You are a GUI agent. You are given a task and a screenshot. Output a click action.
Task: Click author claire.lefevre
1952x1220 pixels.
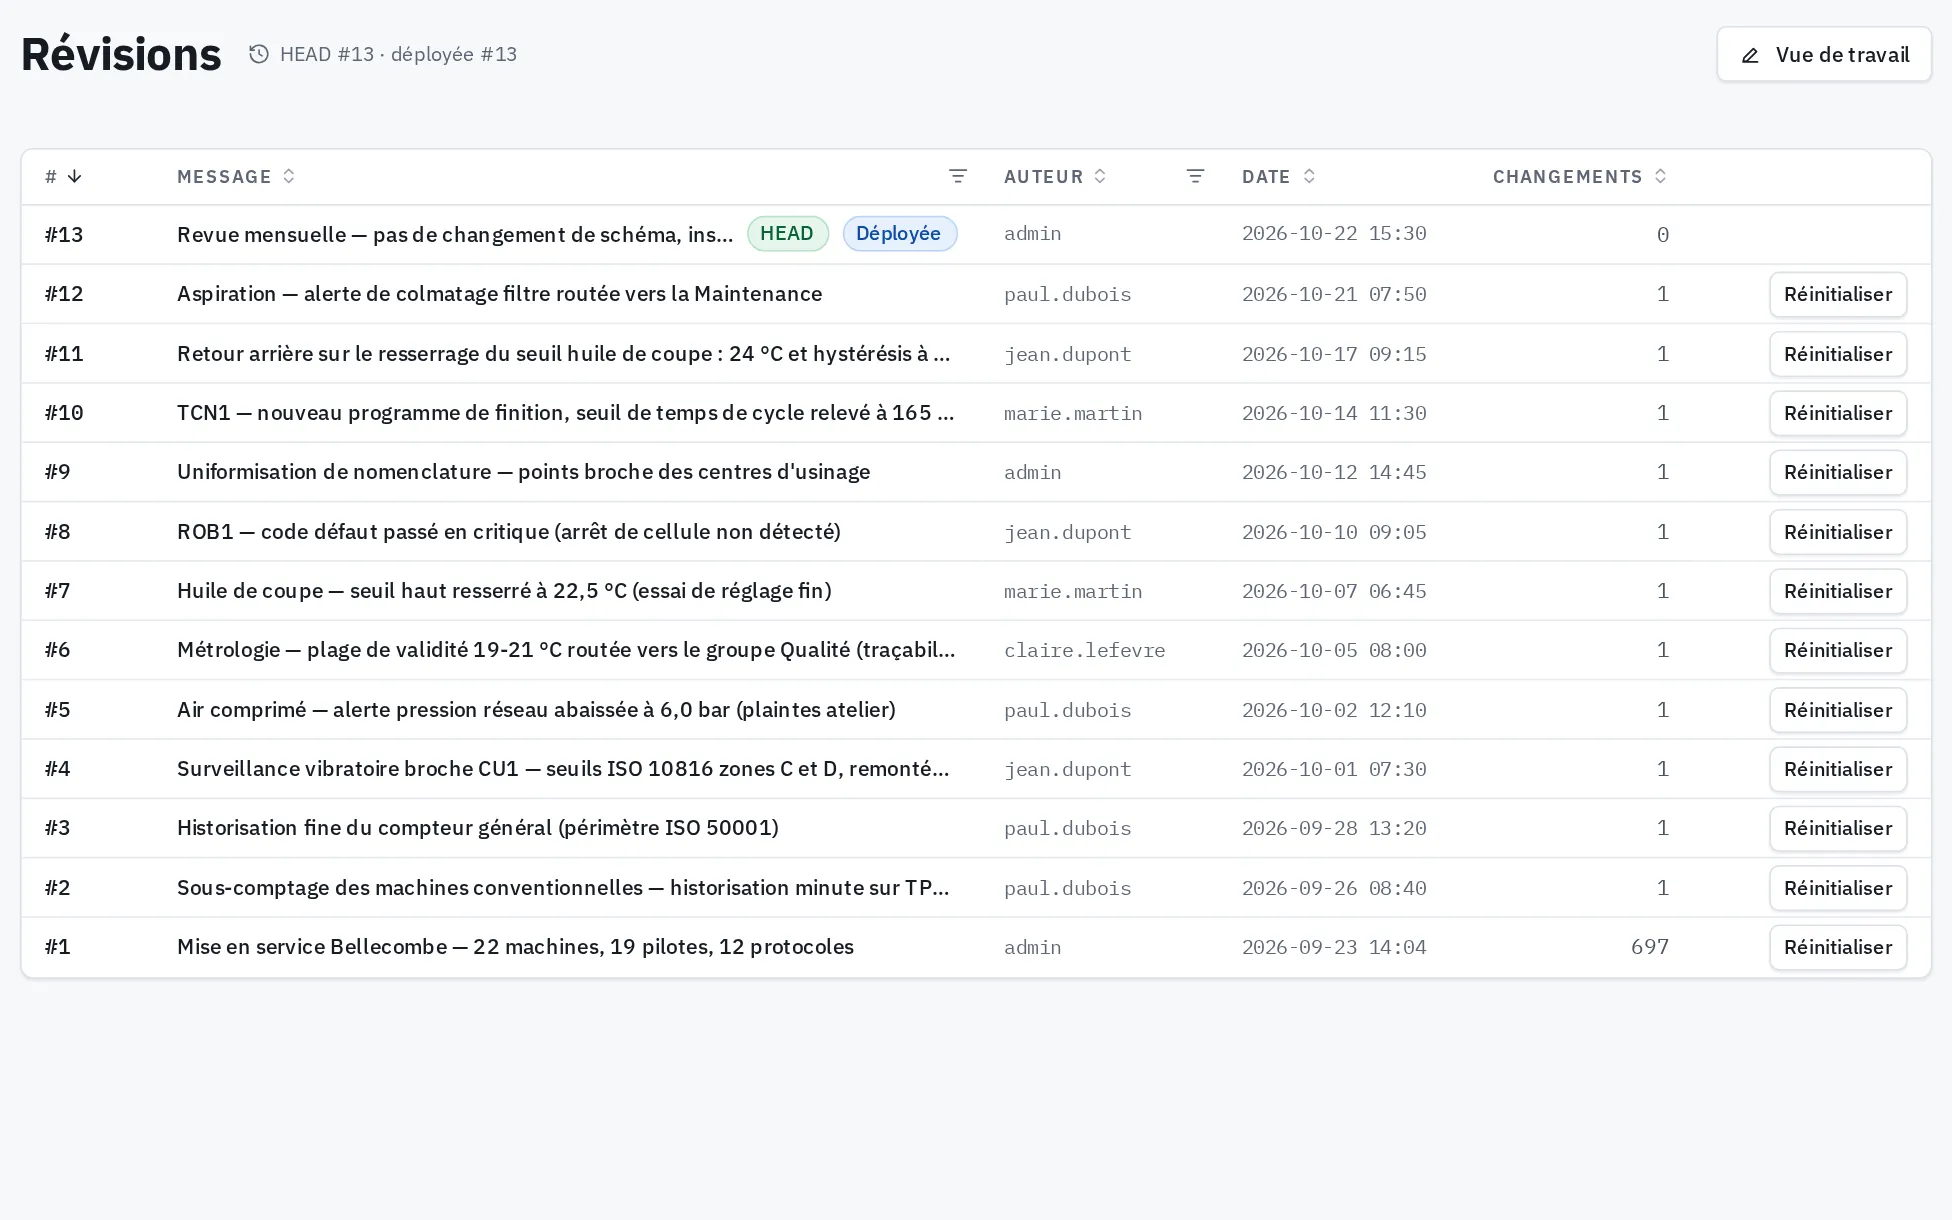pos(1084,650)
